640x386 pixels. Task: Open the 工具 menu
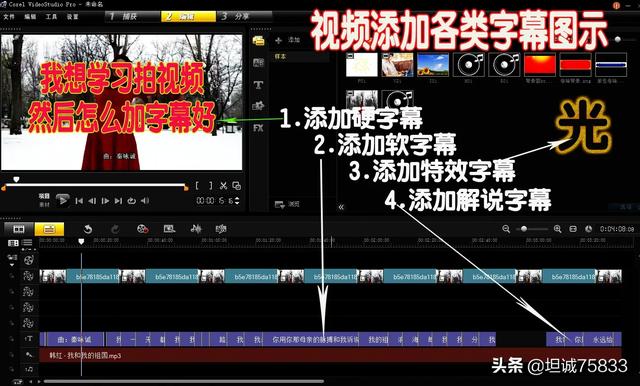[51, 16]
